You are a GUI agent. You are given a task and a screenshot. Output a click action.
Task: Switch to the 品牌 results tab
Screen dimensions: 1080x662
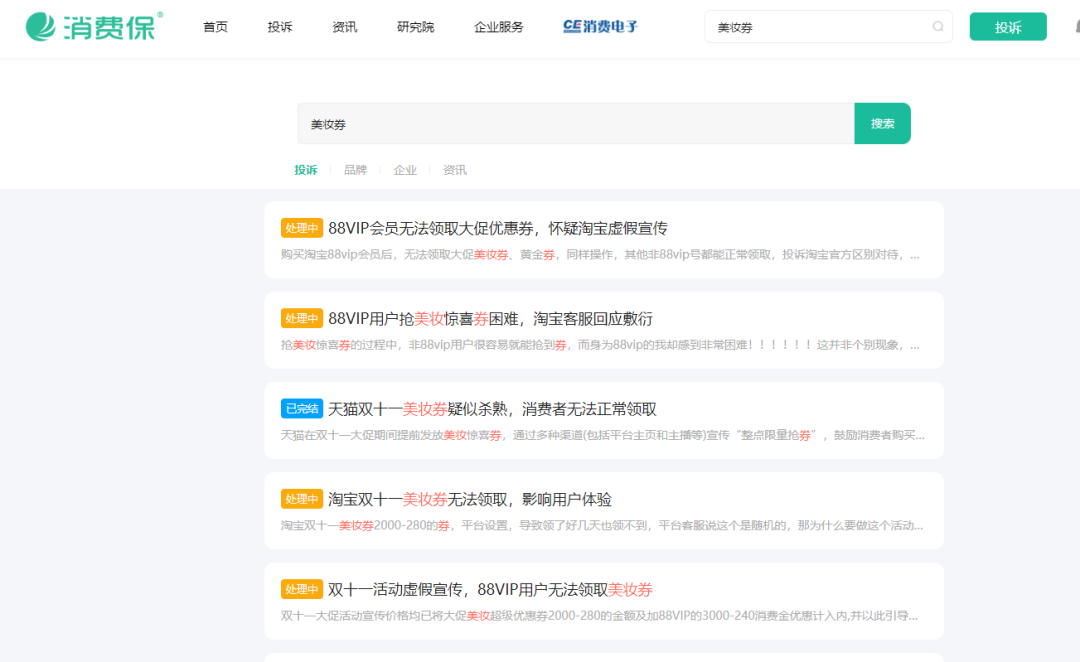click(355, 169)
